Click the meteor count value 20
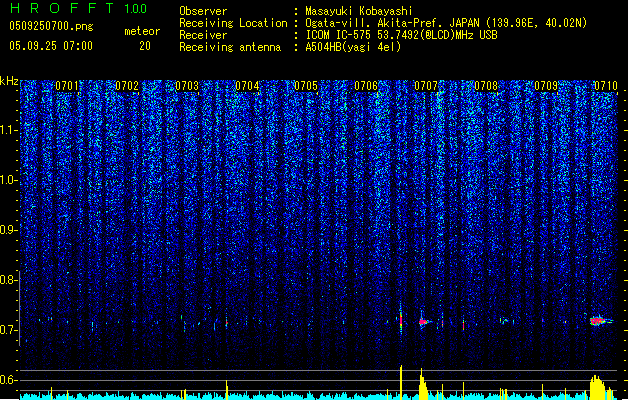629x400 pixels. [145, 46]
